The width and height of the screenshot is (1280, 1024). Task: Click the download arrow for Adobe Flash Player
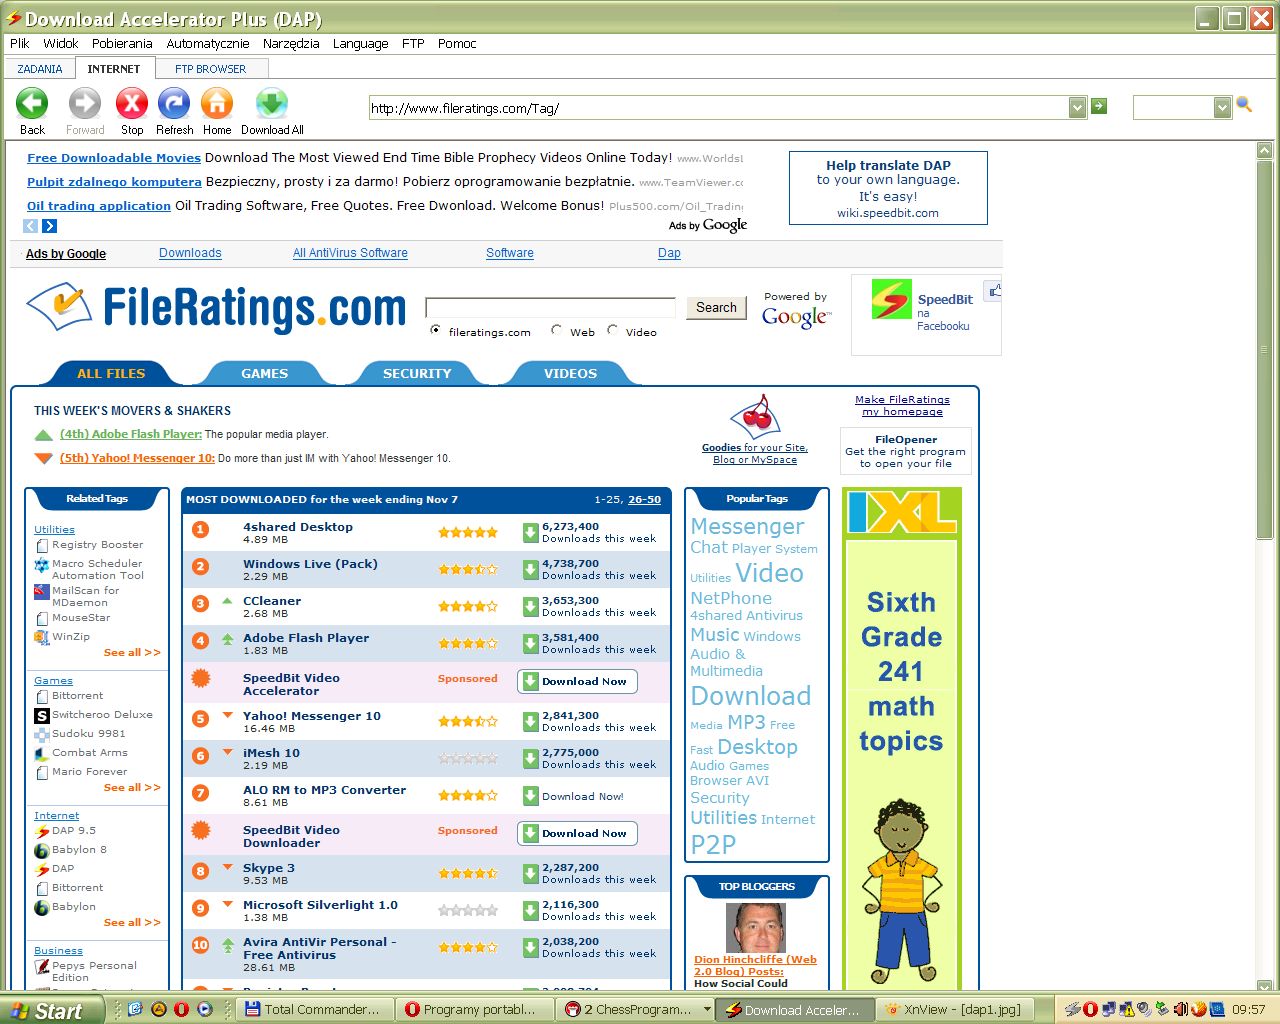click(531, 644)
